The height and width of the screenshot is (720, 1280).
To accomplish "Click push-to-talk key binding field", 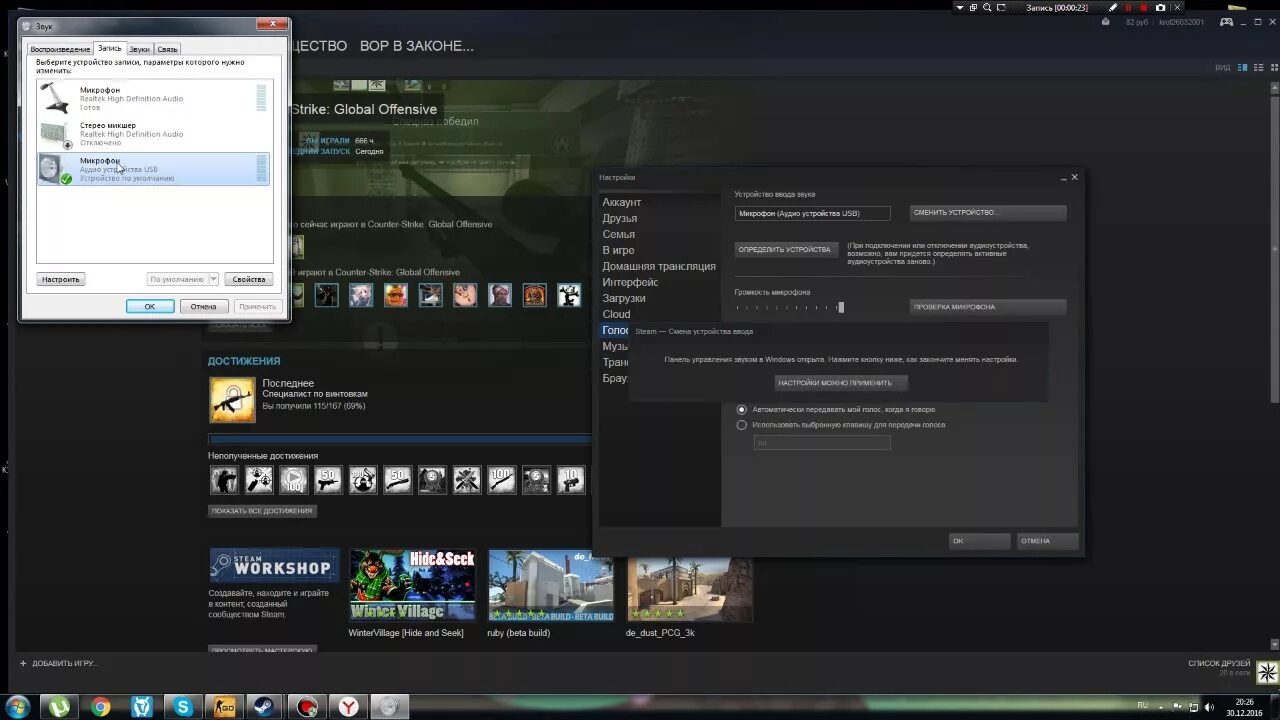I will (822, 442).
